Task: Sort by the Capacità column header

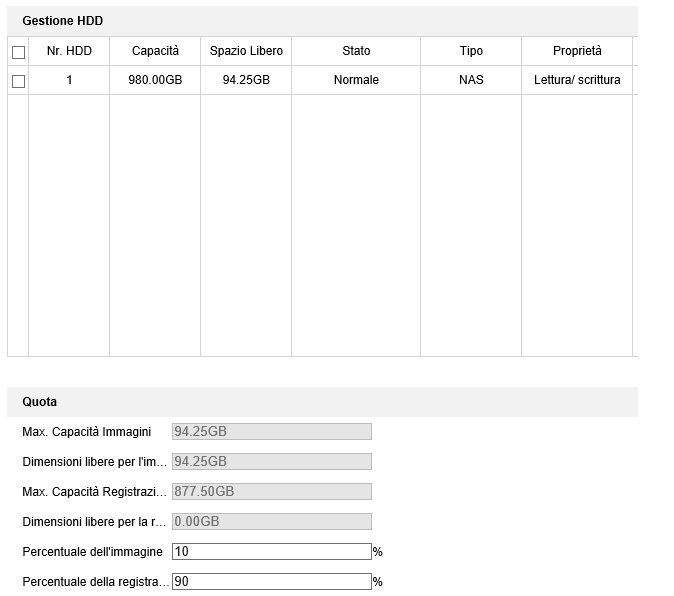Action: click(x=155, y=51)
